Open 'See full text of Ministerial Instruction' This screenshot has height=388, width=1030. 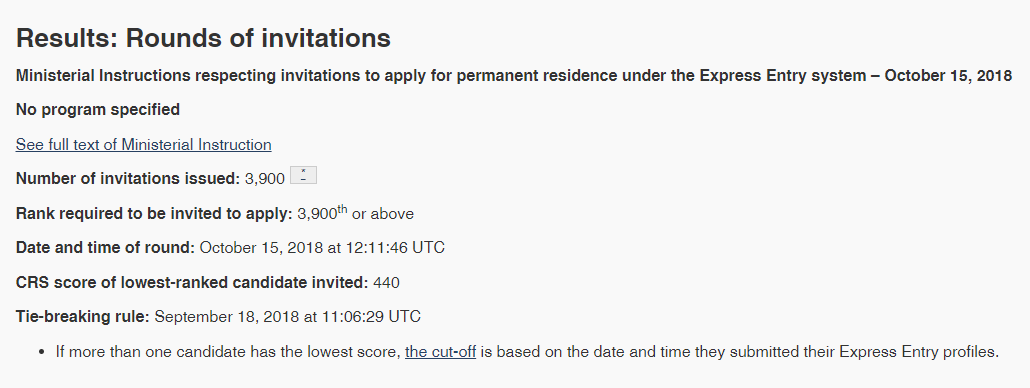[143, 144]
